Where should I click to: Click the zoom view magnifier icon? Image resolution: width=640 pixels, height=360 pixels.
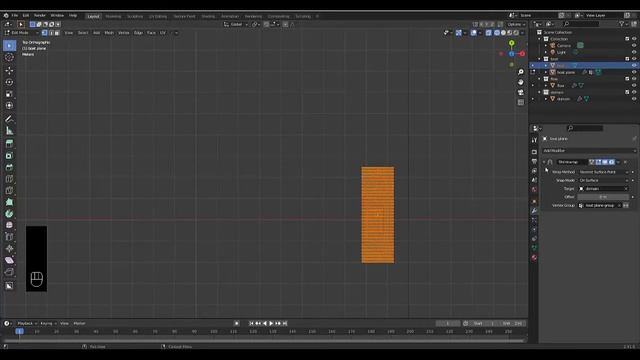520,72
